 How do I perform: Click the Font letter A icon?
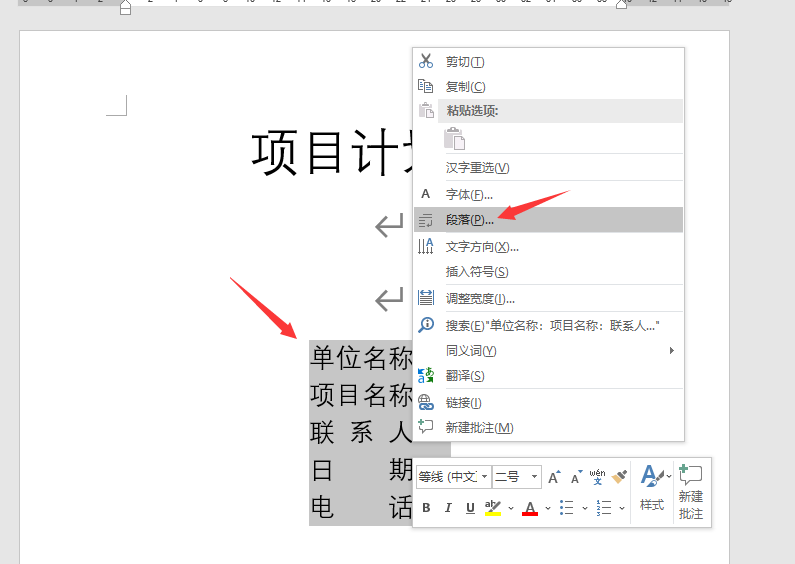tap(425, 194)
